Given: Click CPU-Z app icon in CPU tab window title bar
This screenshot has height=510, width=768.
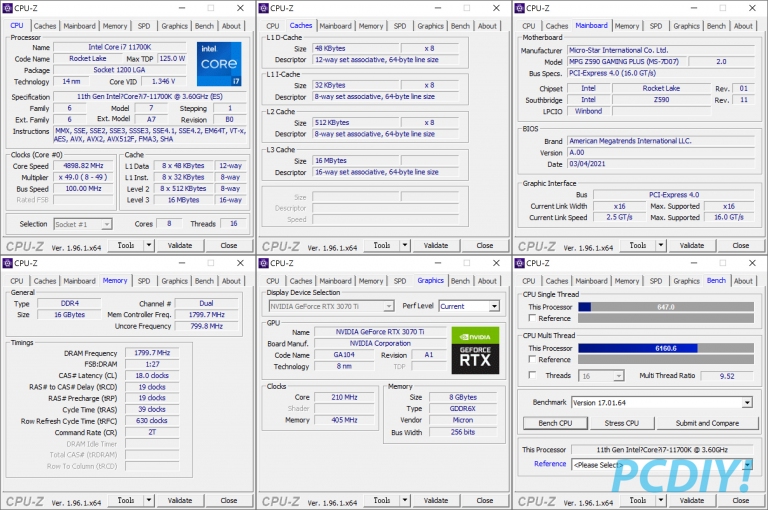Looking at the screenshot, I should (x=7, y=8).
